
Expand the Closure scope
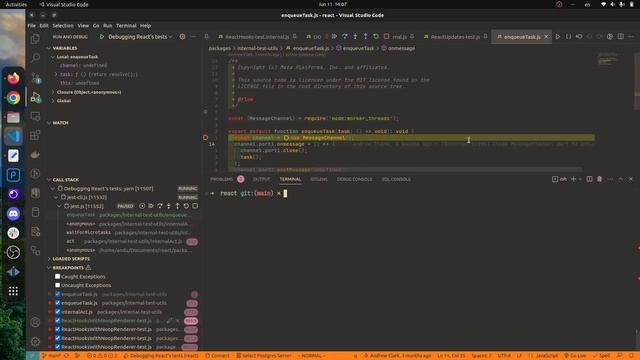pos(53,92)
